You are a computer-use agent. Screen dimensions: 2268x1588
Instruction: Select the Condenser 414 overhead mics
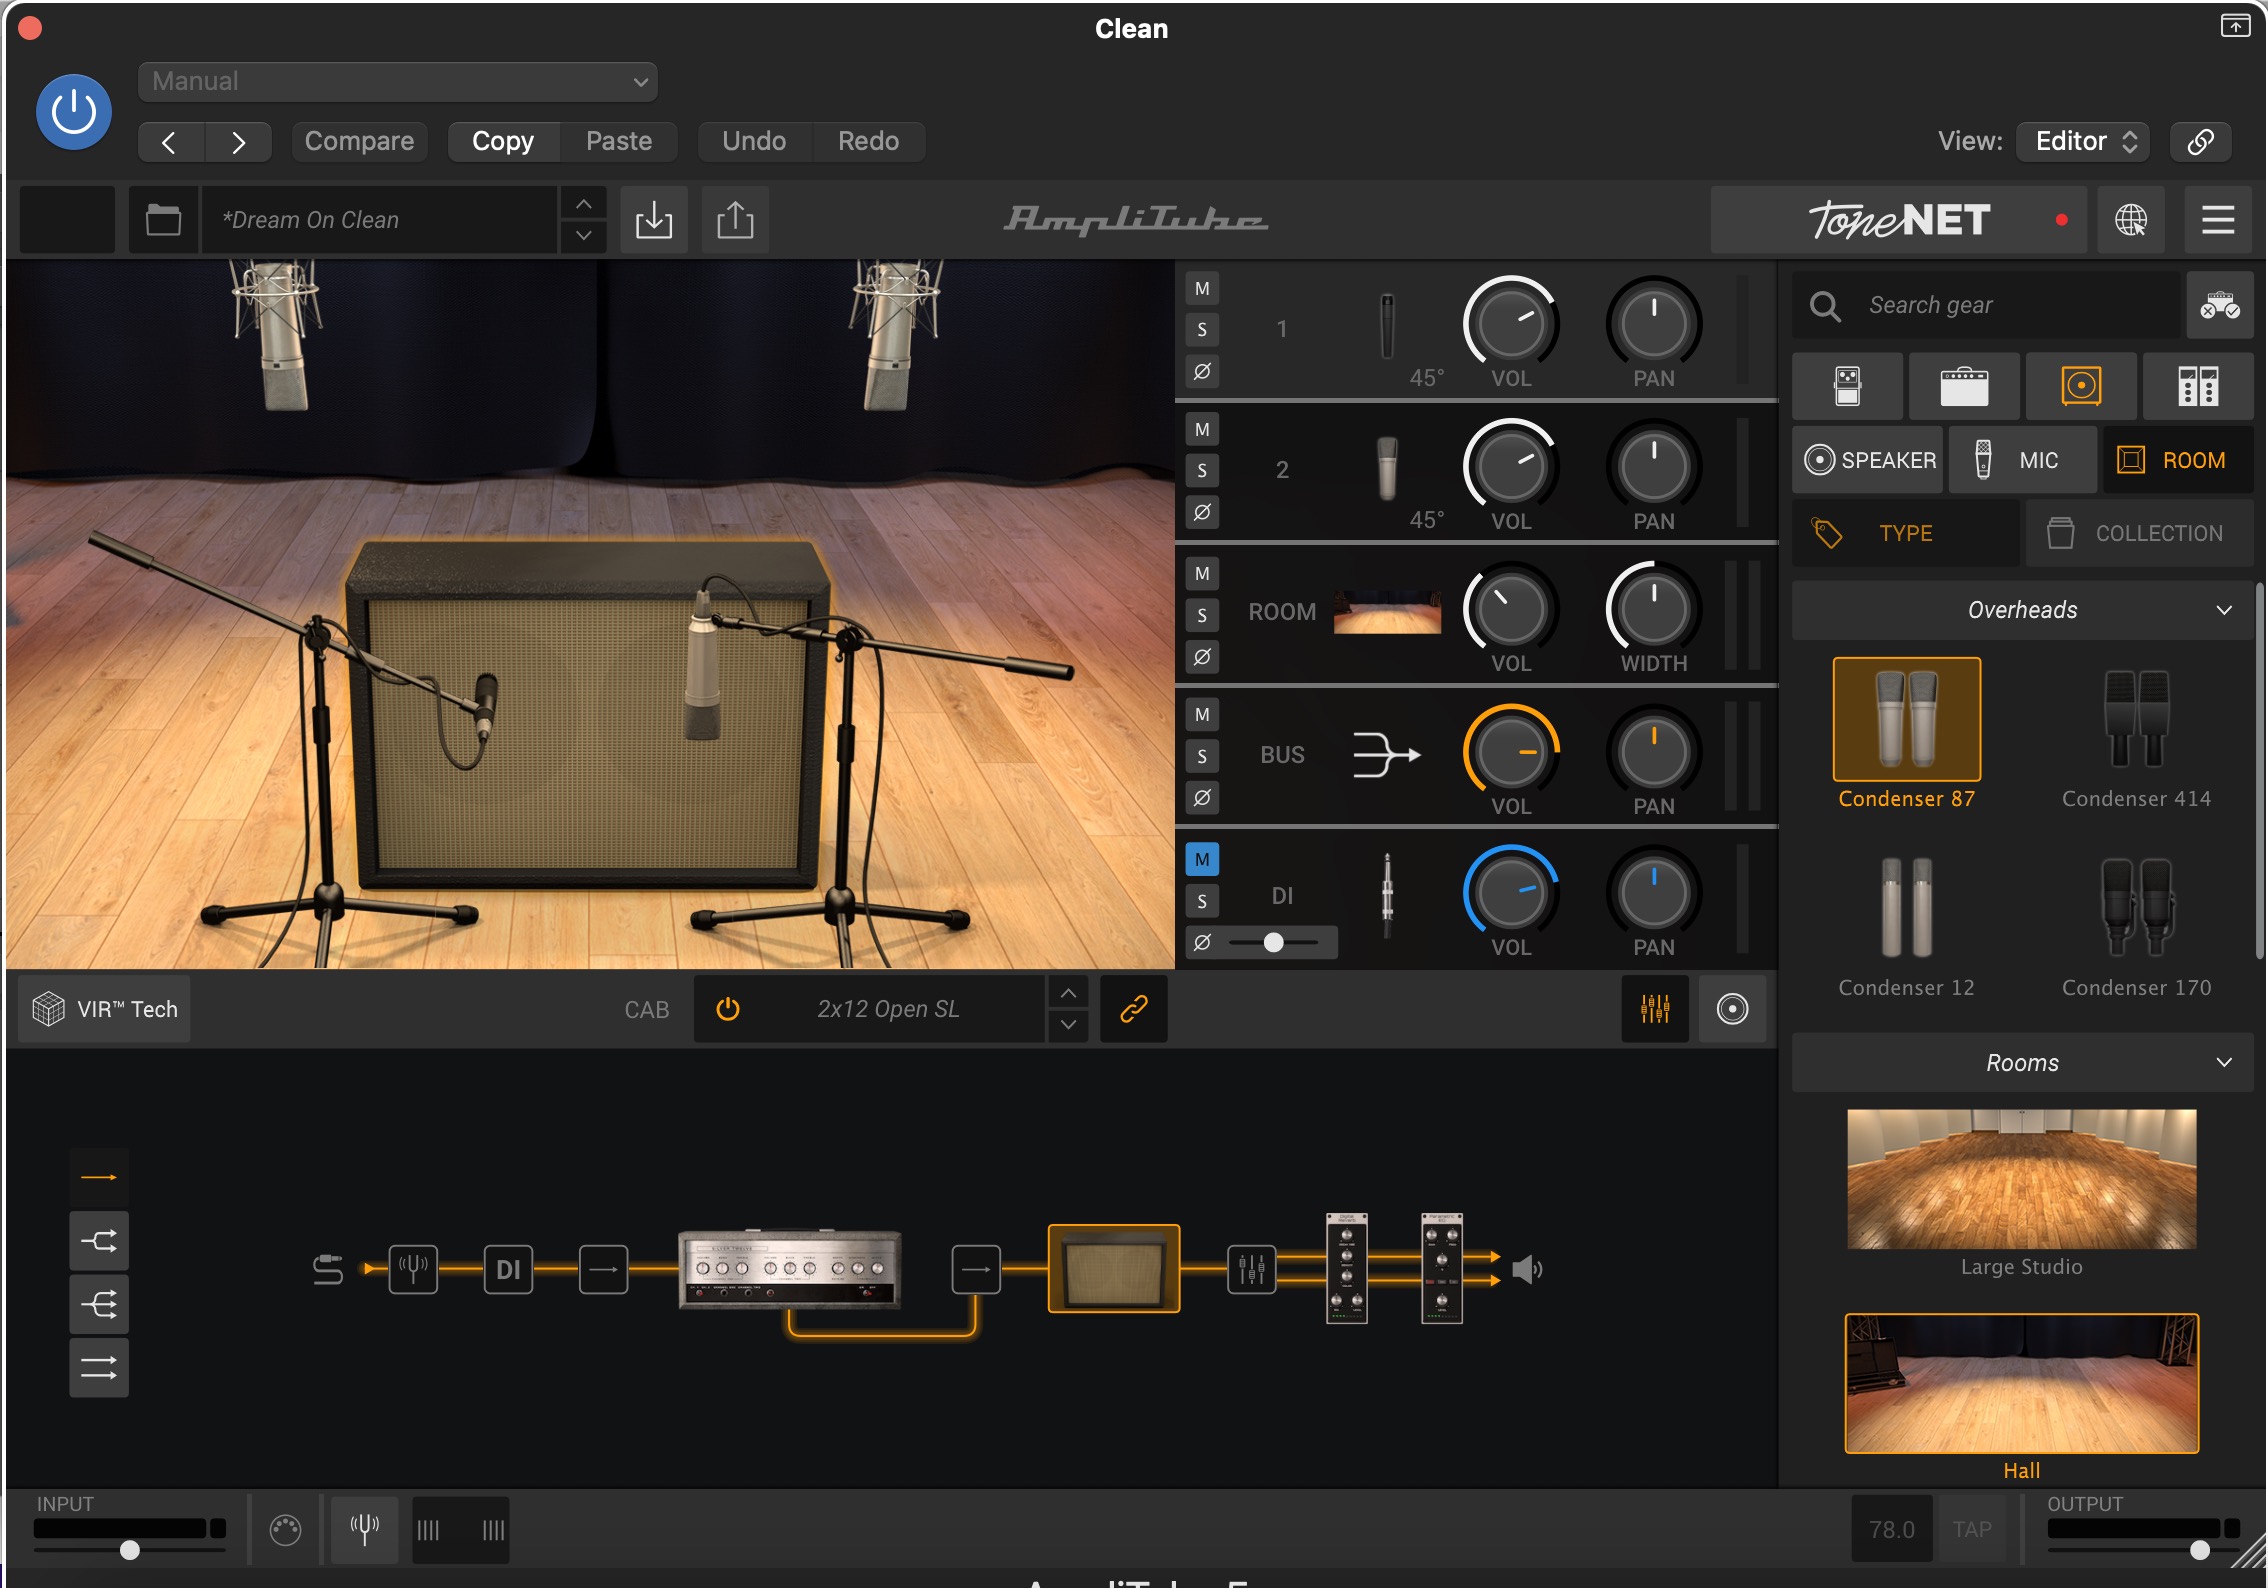pyautogui.click(x=2136, y=734)
